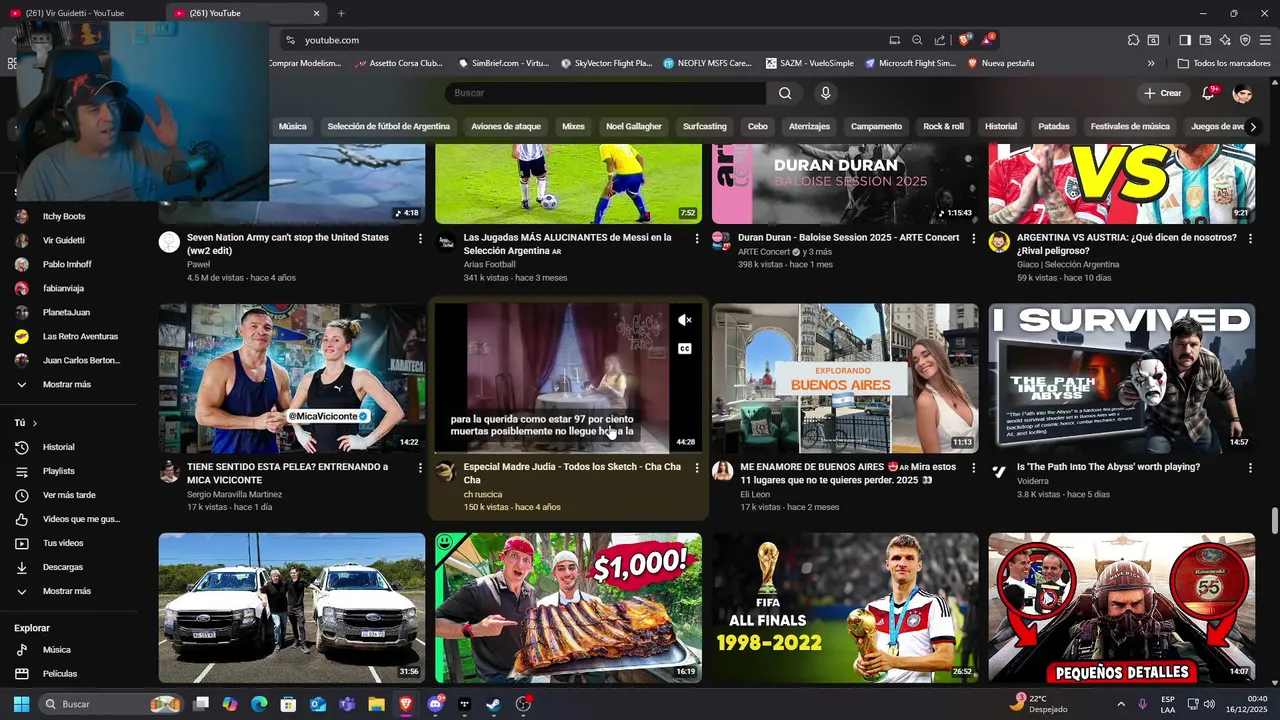Click the YouTube search magnifier button

click(x=785, y=93)
